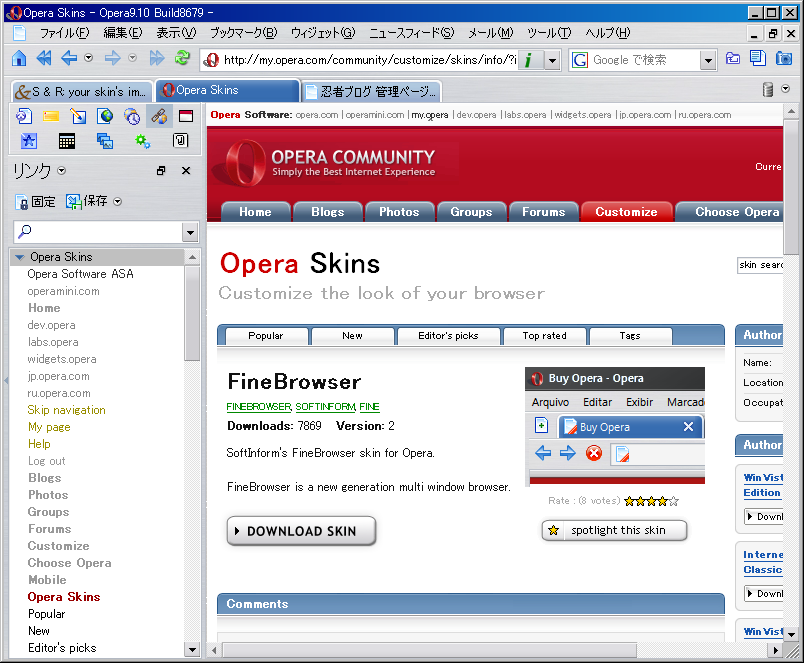Open the Windows panel icon

click(186, 116)
